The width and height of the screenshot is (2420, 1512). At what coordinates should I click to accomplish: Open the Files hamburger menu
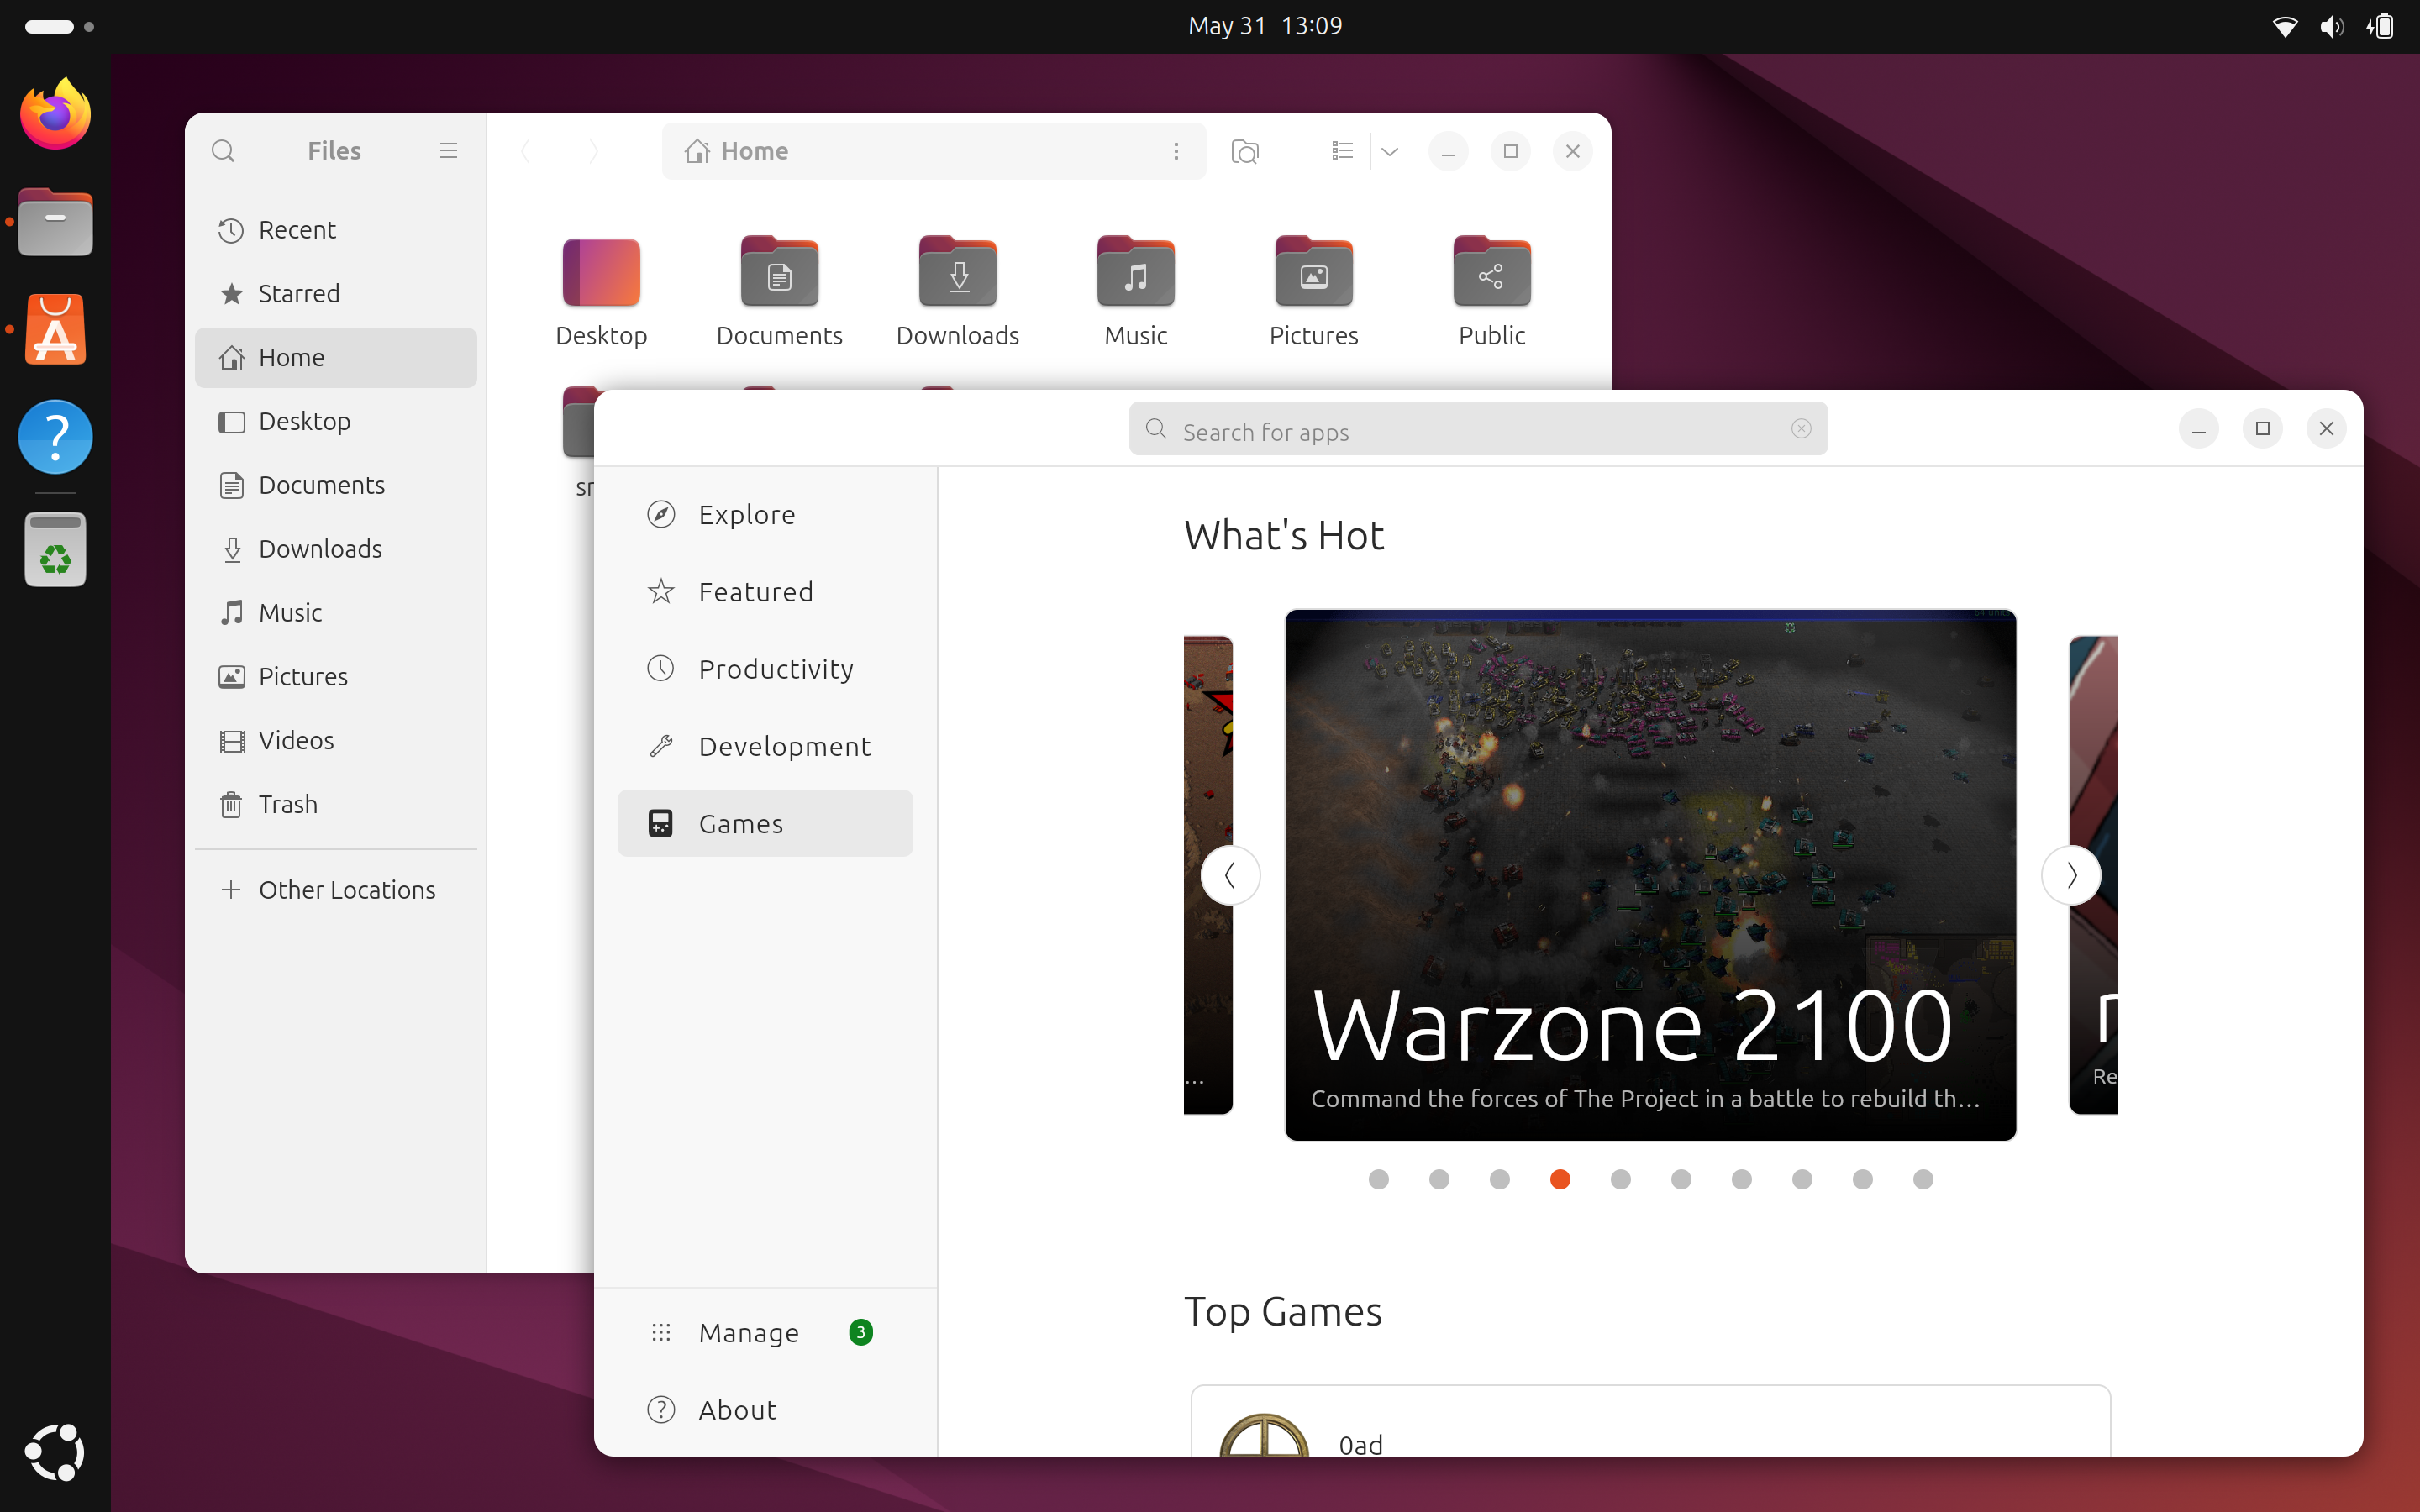coord(448,151)
